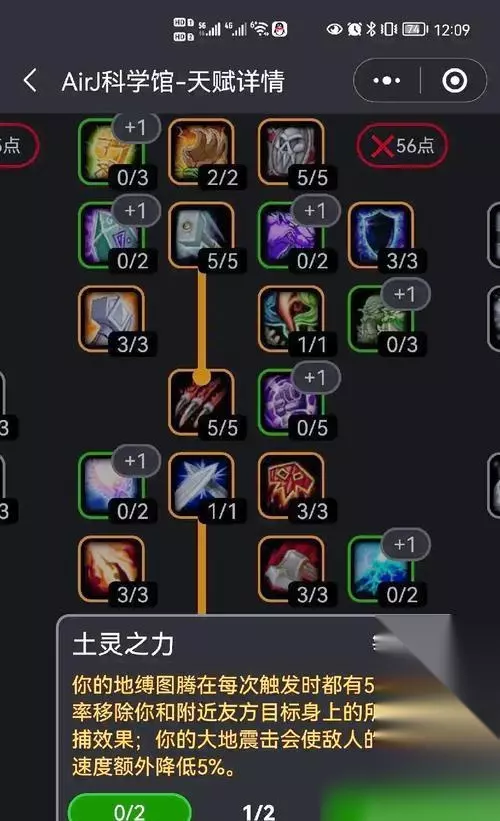Open the mini program more options menu
The height and width of the screenshot is (821, 500).
387,81
